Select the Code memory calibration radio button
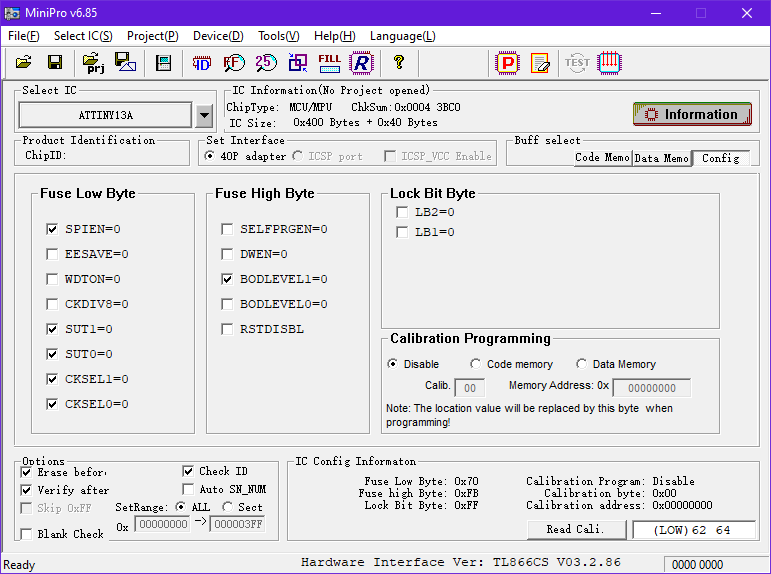 tap(476, 364)
